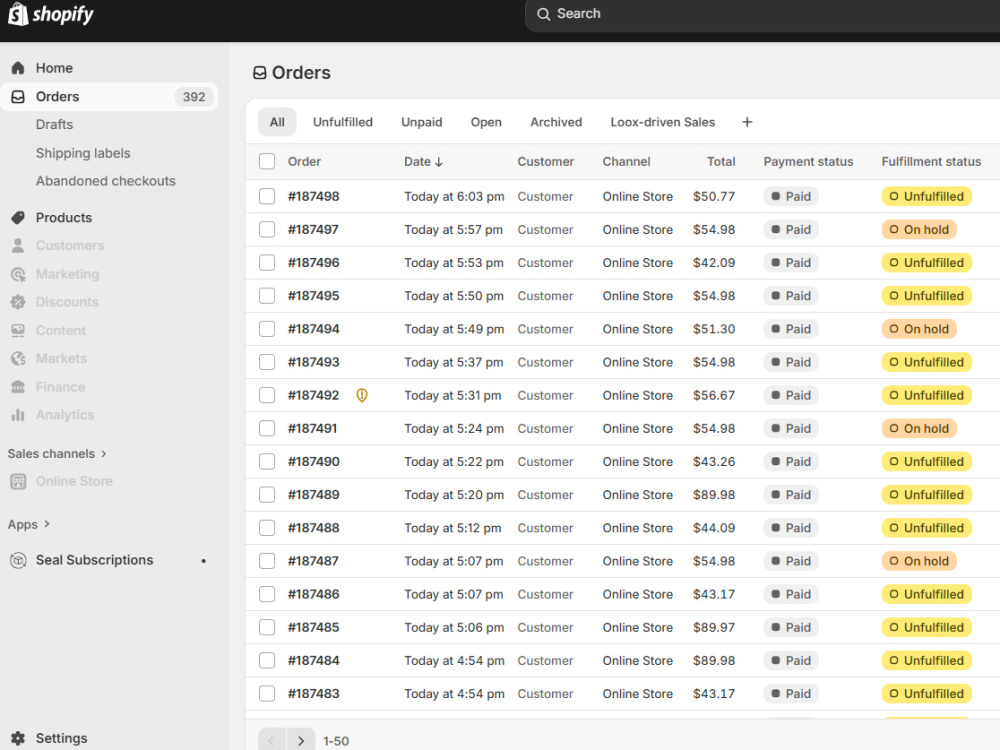
Task: Click the magnifier icon in Search bar
Action: click(543, 14)
